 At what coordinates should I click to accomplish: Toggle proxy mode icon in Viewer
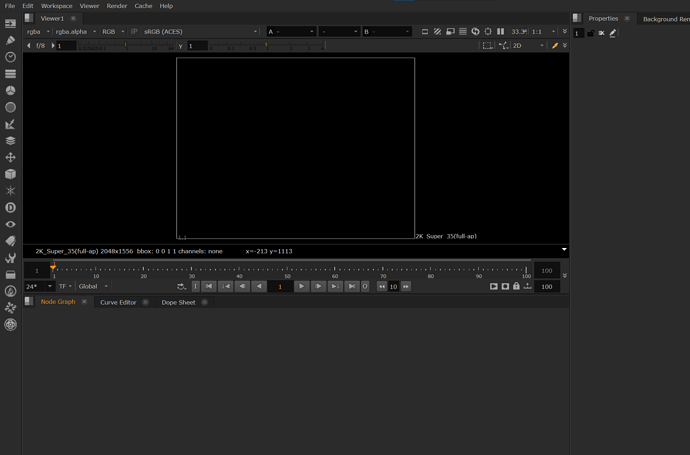[450, 32]
